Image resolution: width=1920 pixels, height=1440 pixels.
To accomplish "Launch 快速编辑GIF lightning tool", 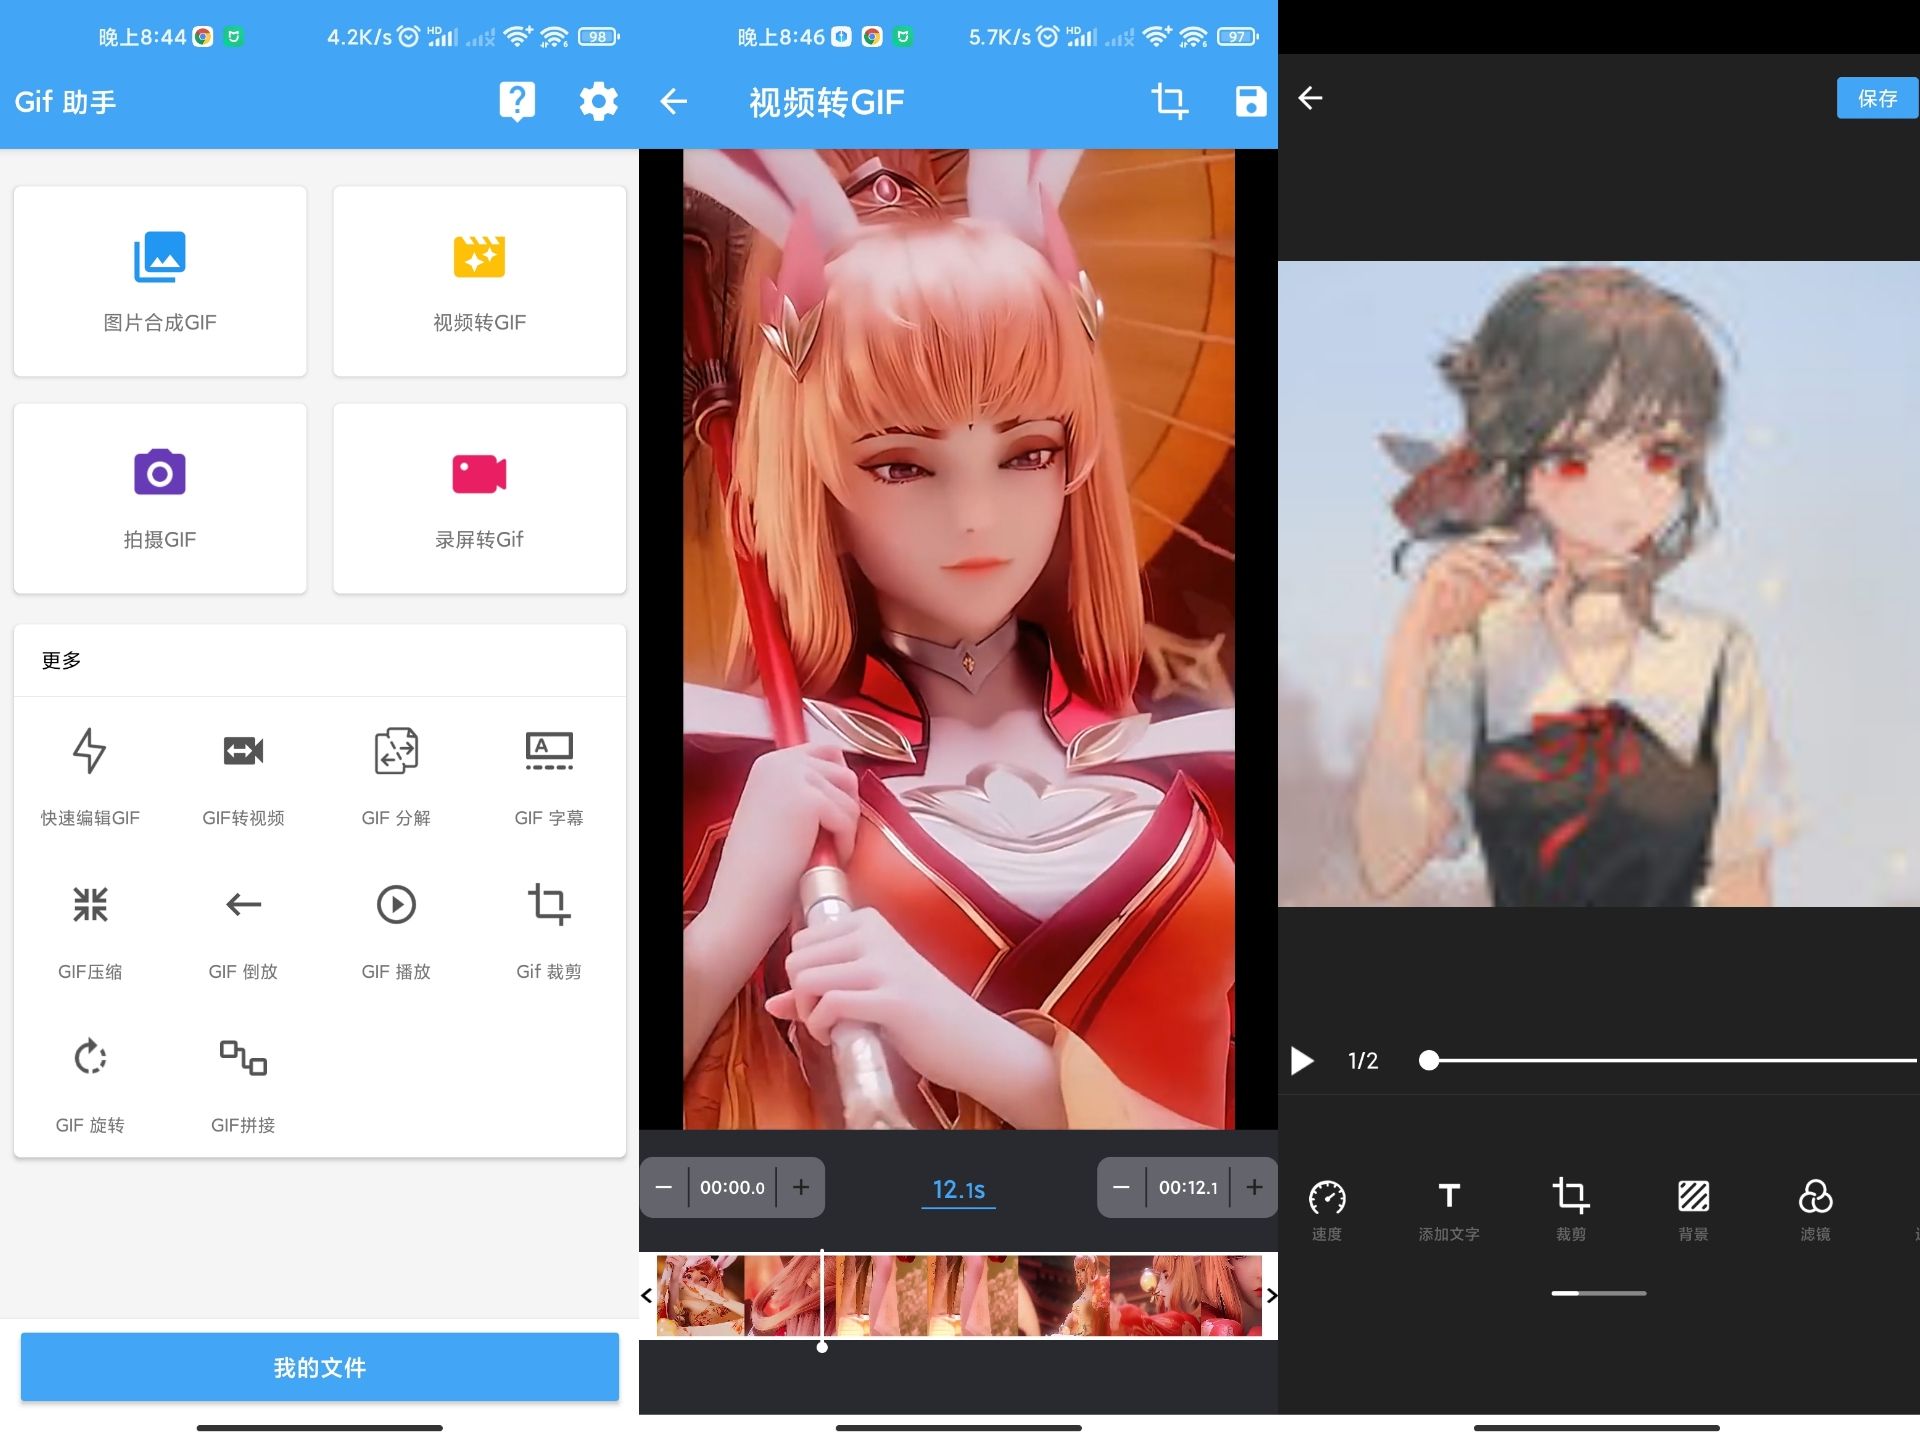I will pyautogui.click(x=90, y=776).
